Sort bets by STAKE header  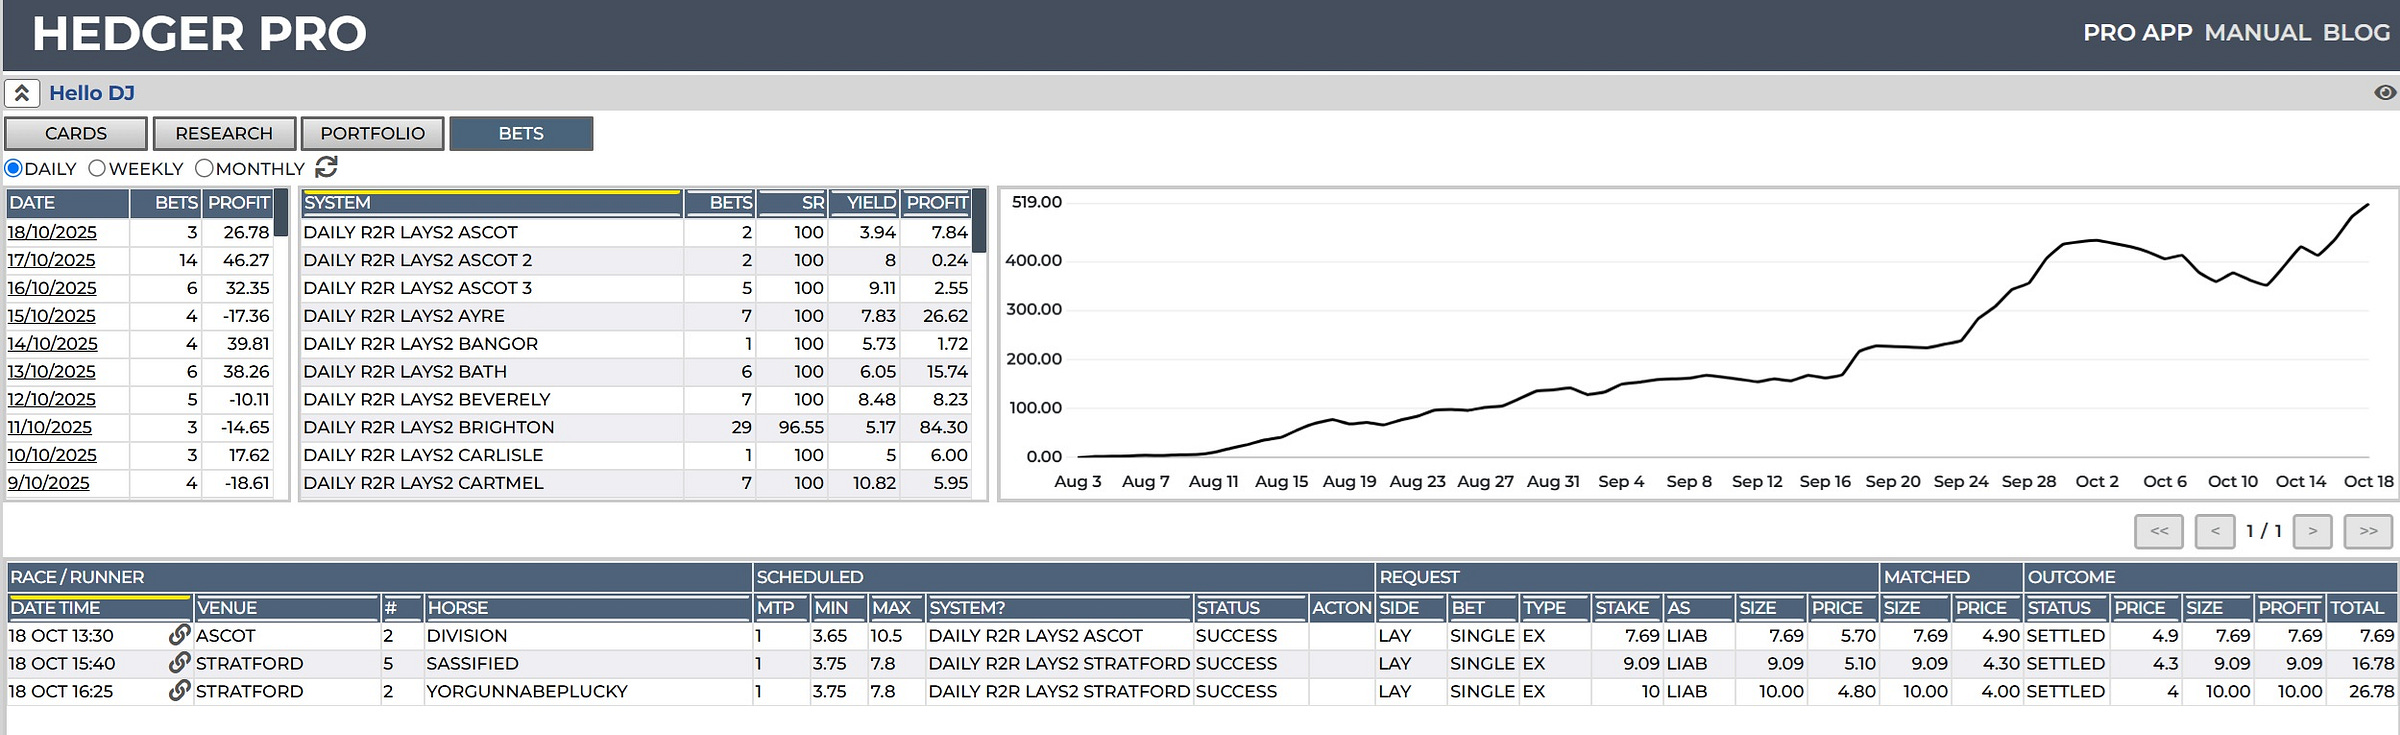coord(1626,608)
